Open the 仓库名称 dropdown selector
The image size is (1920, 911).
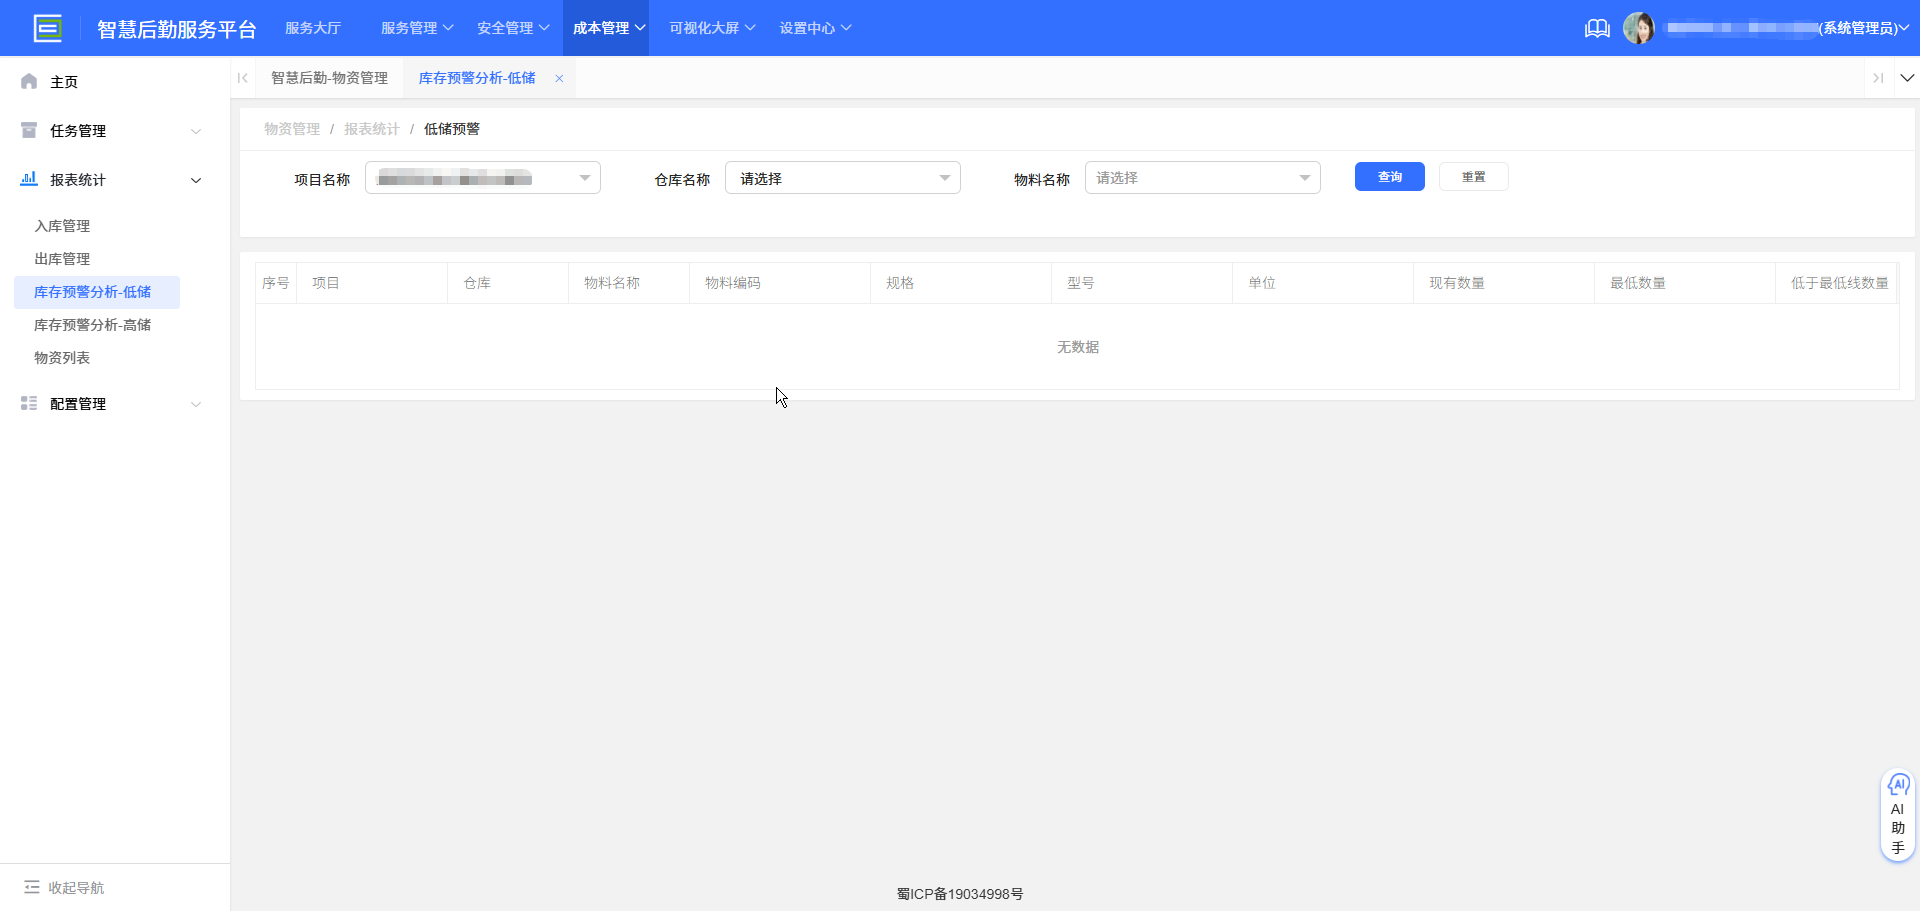coord(842,177)
